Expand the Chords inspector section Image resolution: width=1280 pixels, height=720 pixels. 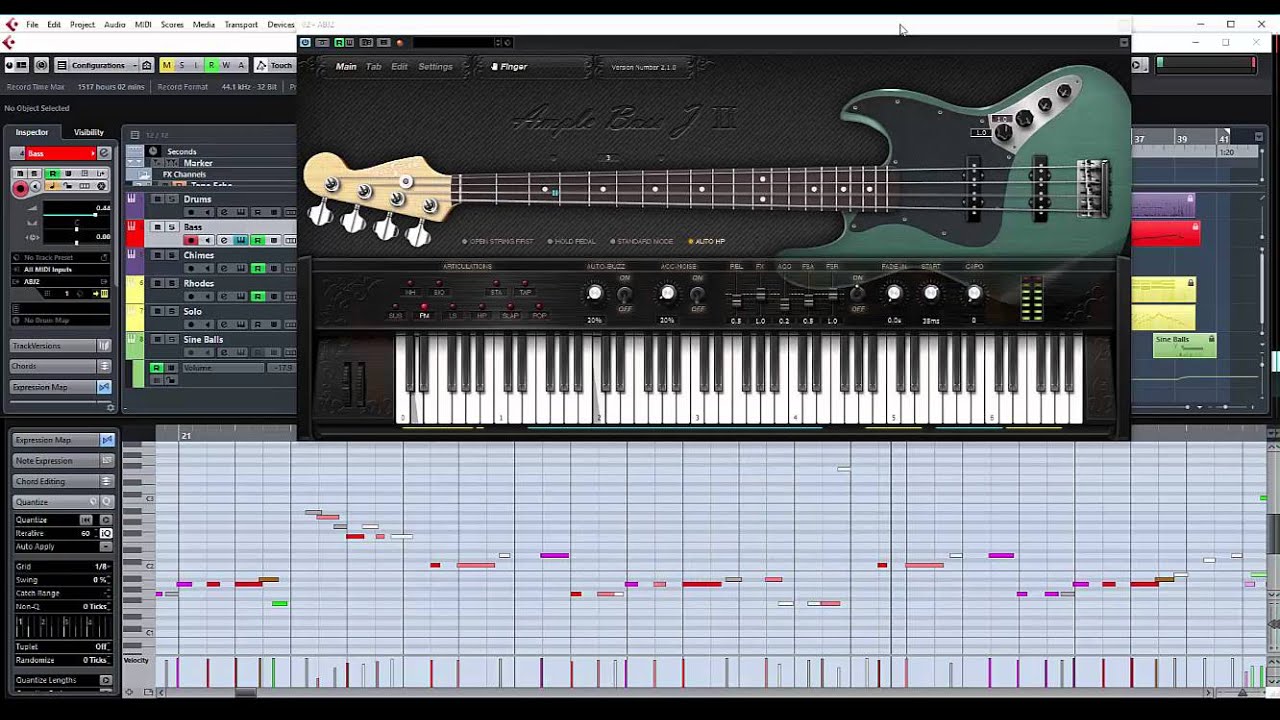click(x=61, y=366)
